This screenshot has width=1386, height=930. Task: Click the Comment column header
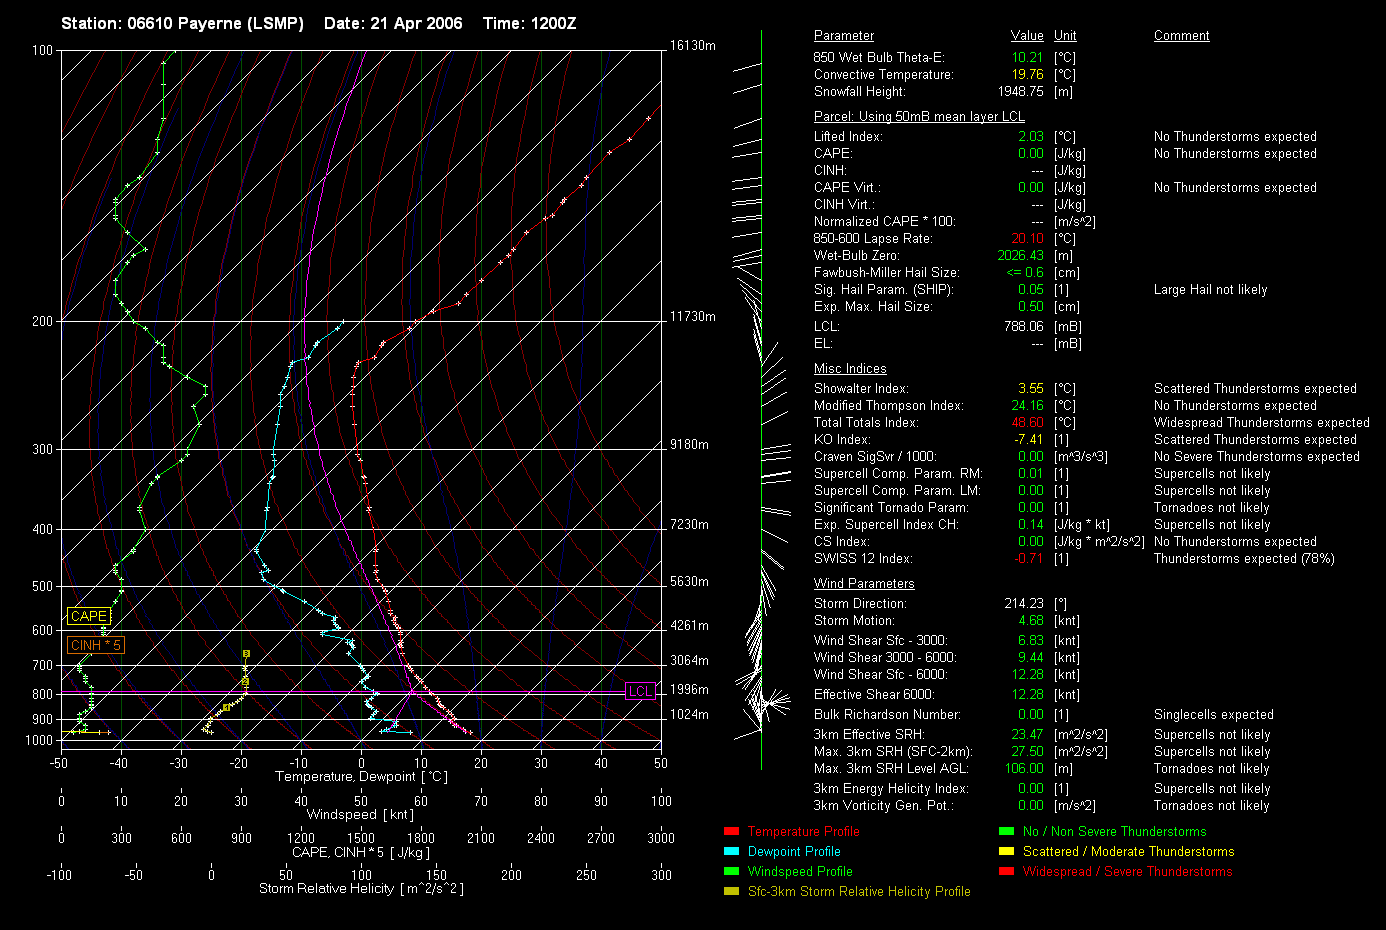[1181, 36]
